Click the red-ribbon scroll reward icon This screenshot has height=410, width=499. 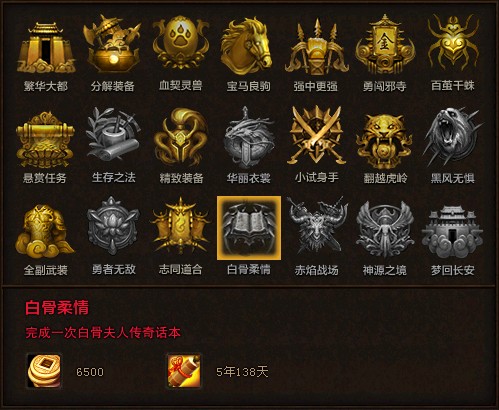point(184,371)
